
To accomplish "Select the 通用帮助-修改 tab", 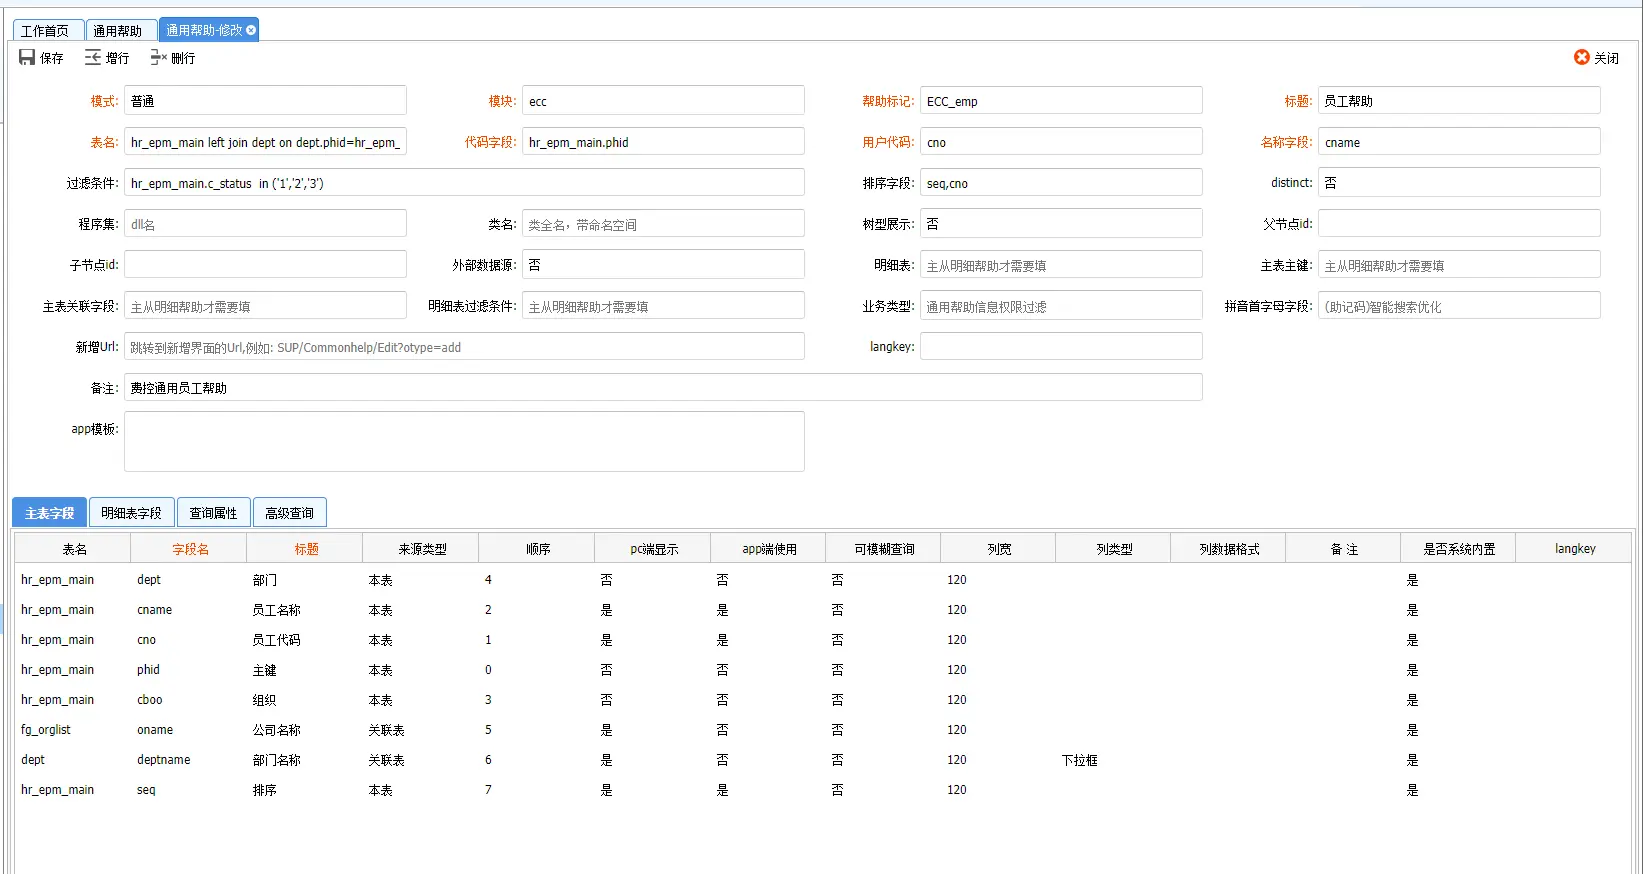I will click(204, 30).
